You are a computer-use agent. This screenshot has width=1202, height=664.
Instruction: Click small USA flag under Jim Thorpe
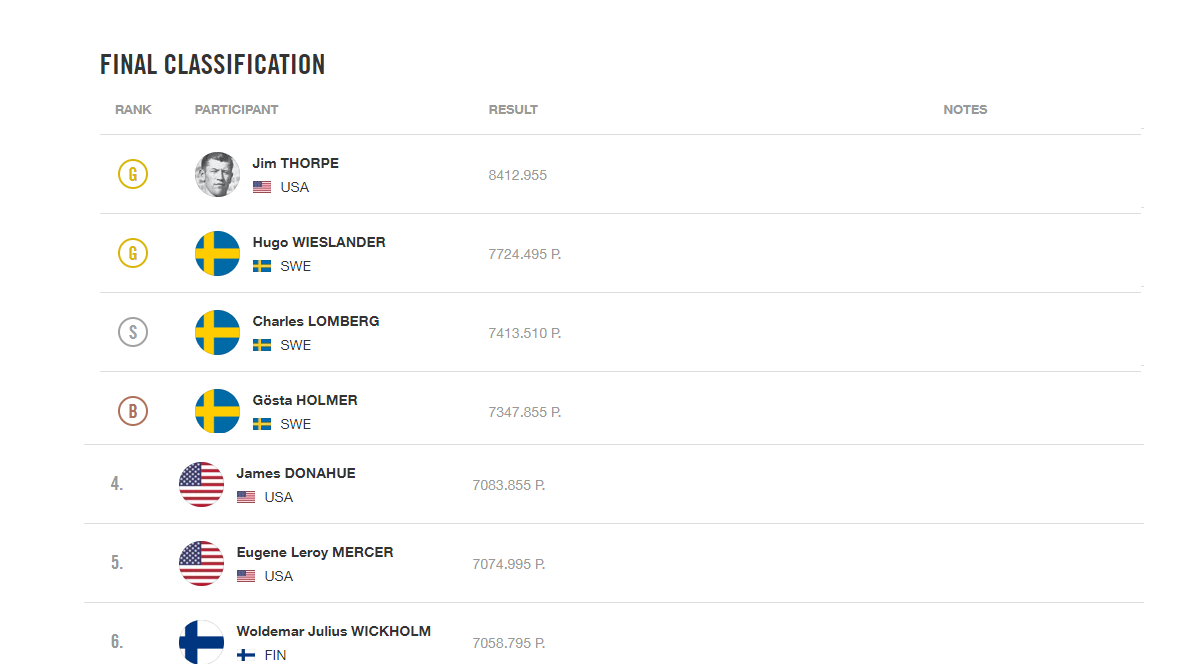tap(262, 187)
